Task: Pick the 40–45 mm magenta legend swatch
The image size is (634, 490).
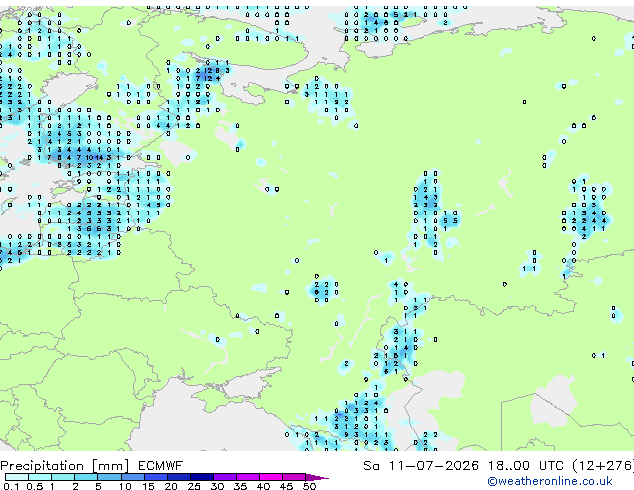Action: 271,477
